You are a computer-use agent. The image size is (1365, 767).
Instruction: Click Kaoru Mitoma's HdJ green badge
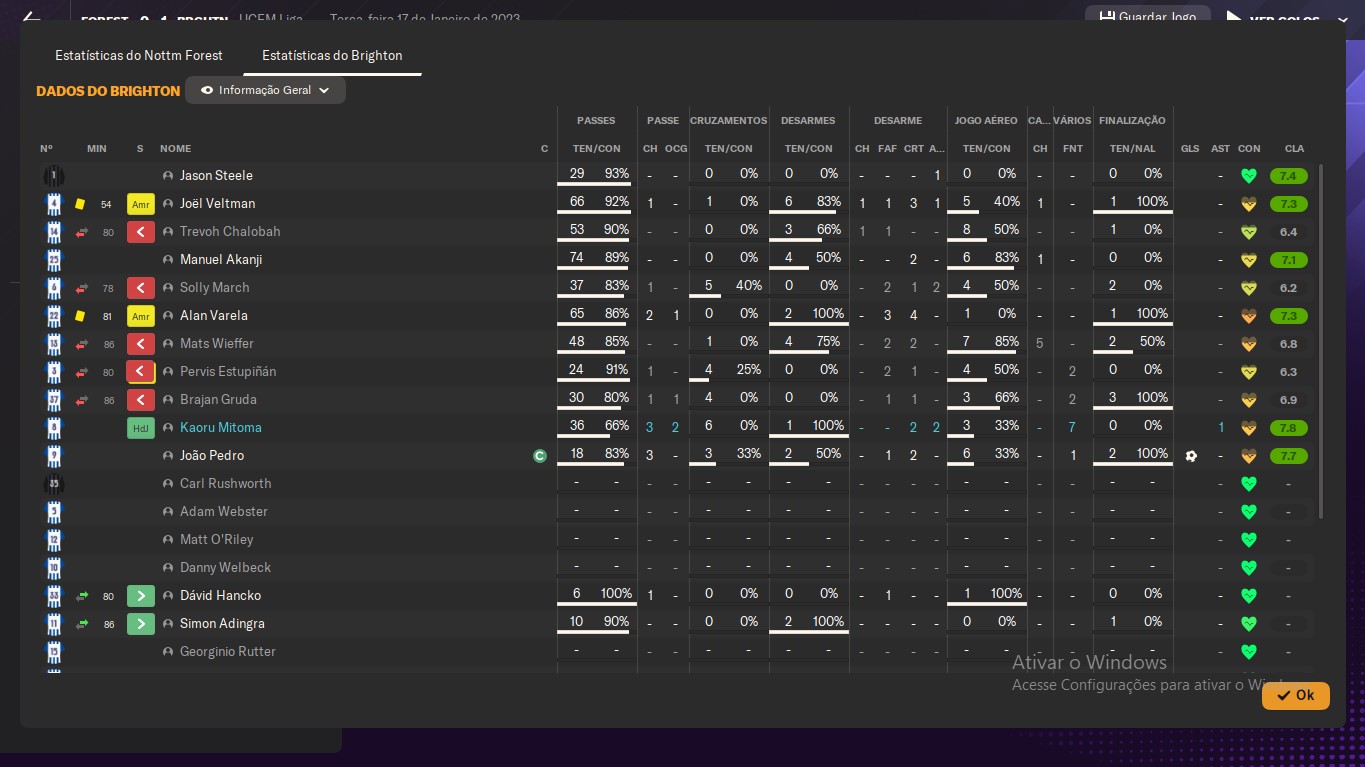(x=141, y=428)
